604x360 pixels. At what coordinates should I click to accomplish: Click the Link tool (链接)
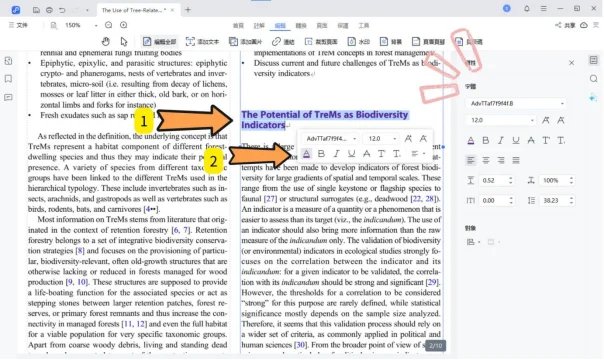tap(283, 42)
